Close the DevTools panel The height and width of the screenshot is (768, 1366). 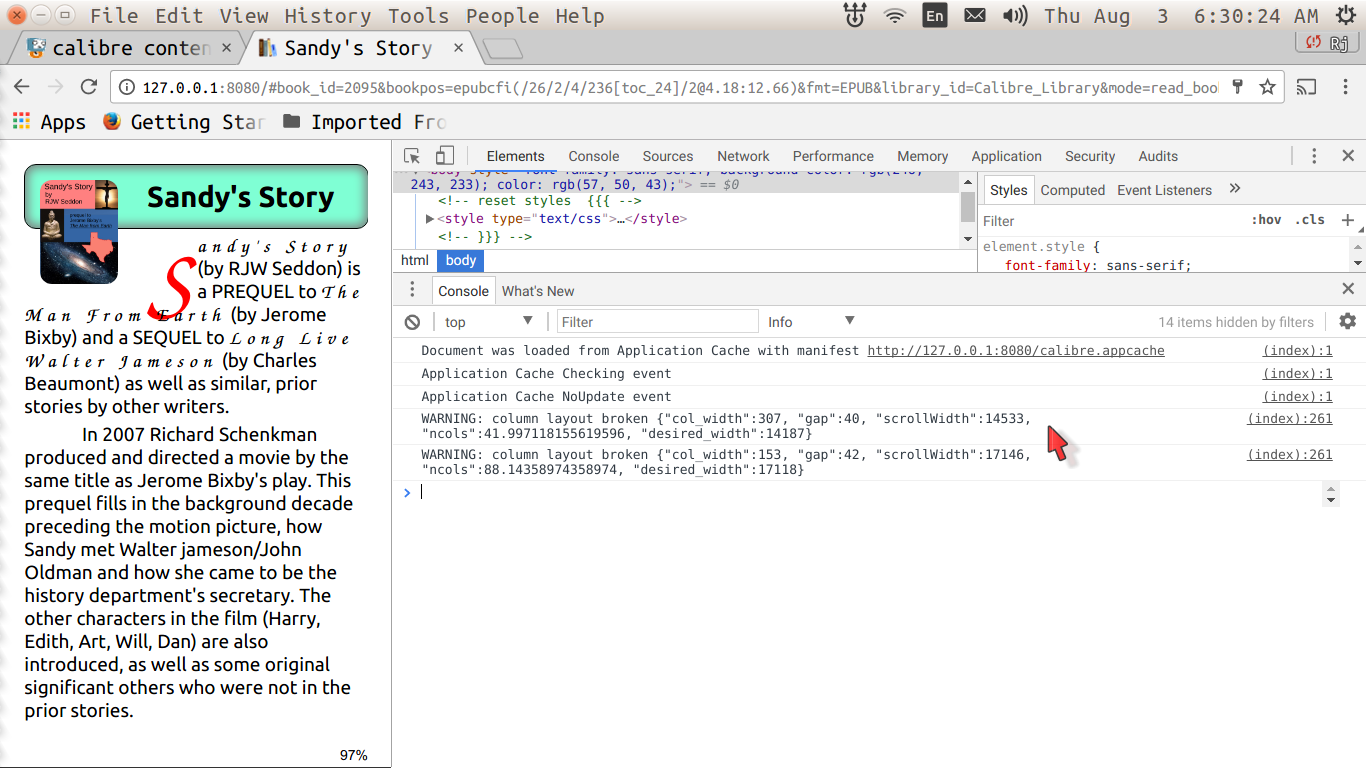coord(1348,156)
